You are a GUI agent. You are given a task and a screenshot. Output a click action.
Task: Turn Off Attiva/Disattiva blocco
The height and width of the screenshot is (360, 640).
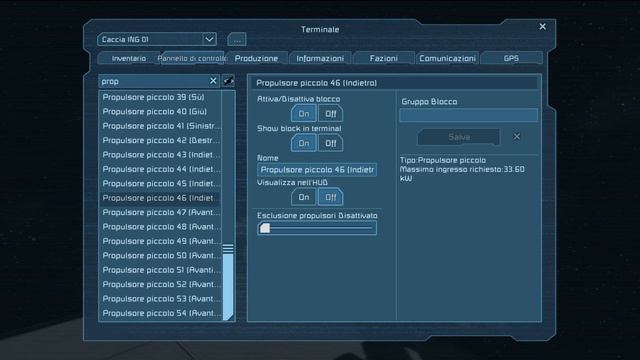click(x=331, y=114)
